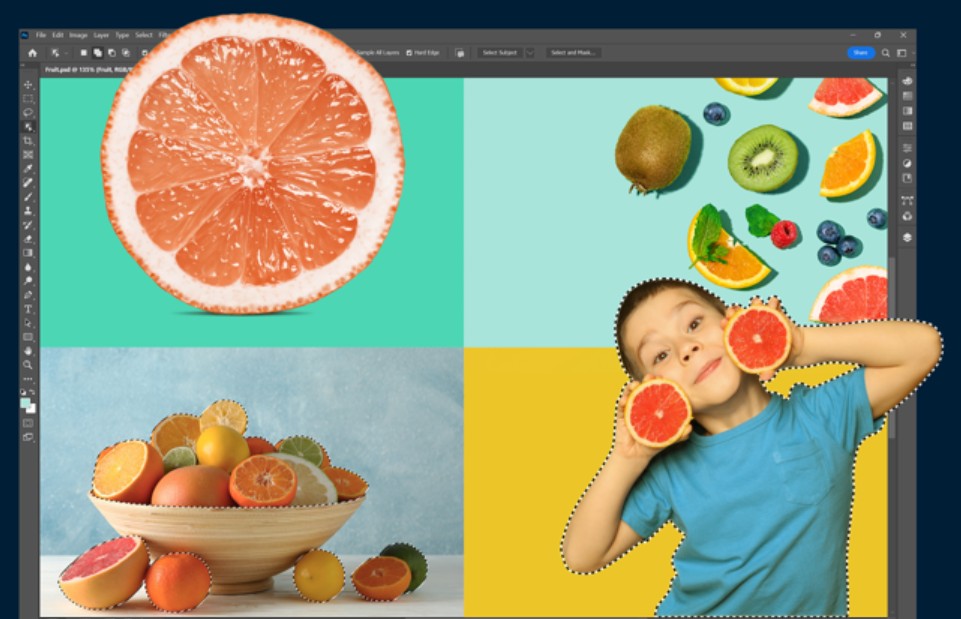Image resolution: width=961 pixels, height=619 pixels.
Task: Select the Gradient tool
Action: pos(28,253)
